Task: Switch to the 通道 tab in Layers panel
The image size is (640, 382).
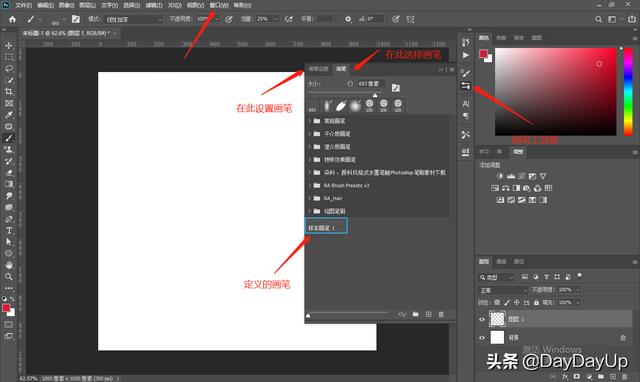Action: 501,261
